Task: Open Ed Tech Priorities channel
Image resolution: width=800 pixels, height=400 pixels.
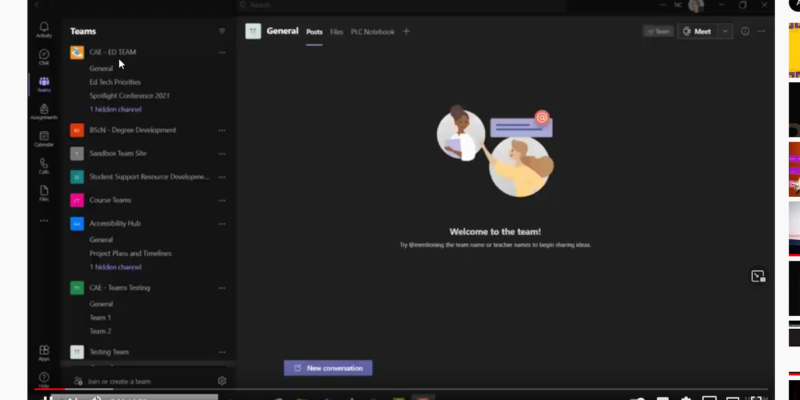Action: tap(115, 82)
